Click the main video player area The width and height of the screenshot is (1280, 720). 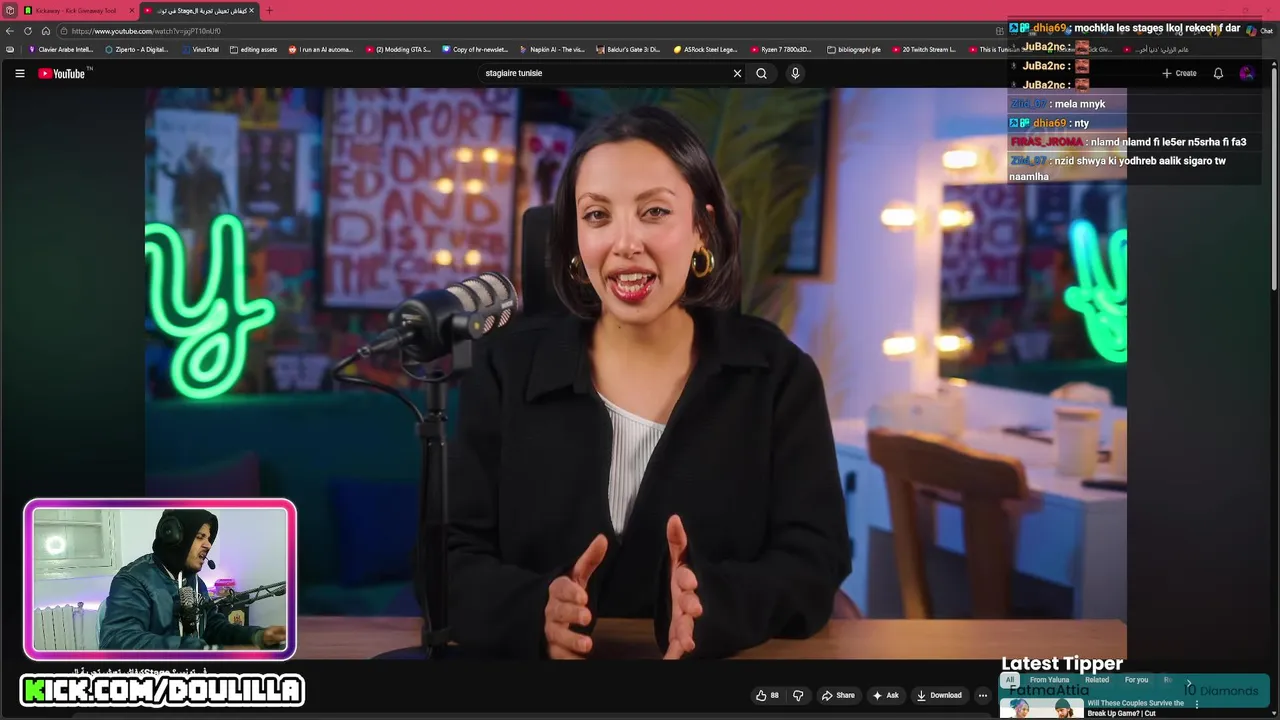pos(636,372)
